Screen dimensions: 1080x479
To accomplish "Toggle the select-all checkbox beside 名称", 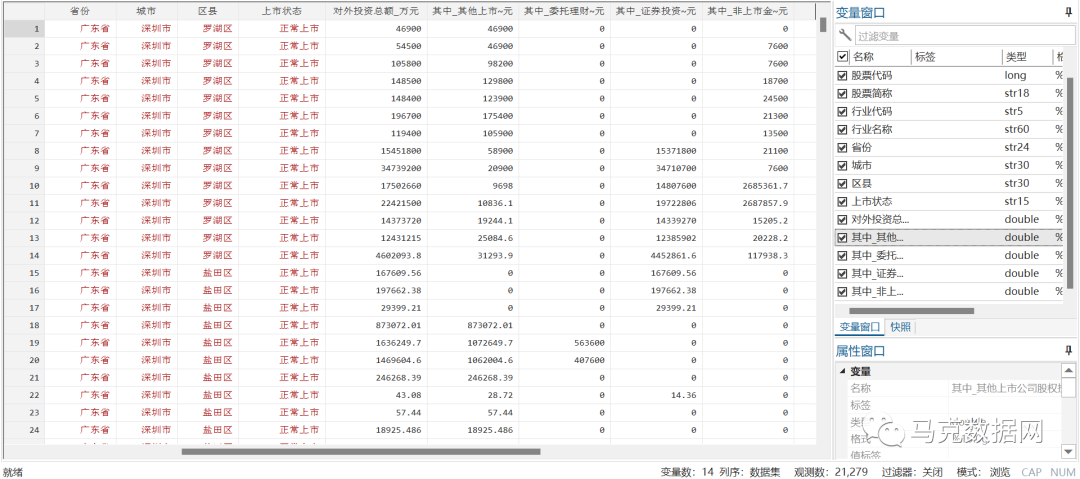I will (x=842, y=57).
